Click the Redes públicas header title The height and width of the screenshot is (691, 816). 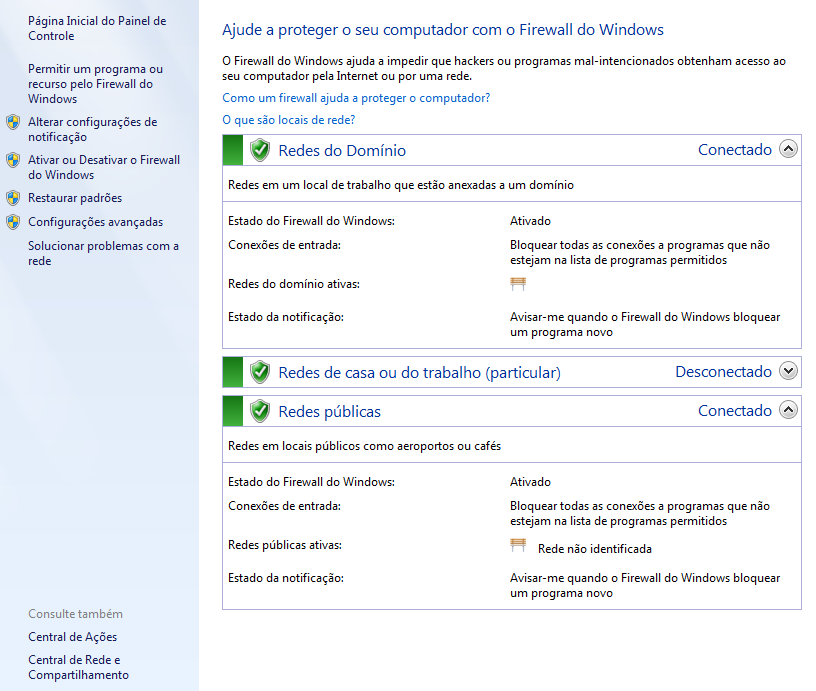(x=329, y=412)
